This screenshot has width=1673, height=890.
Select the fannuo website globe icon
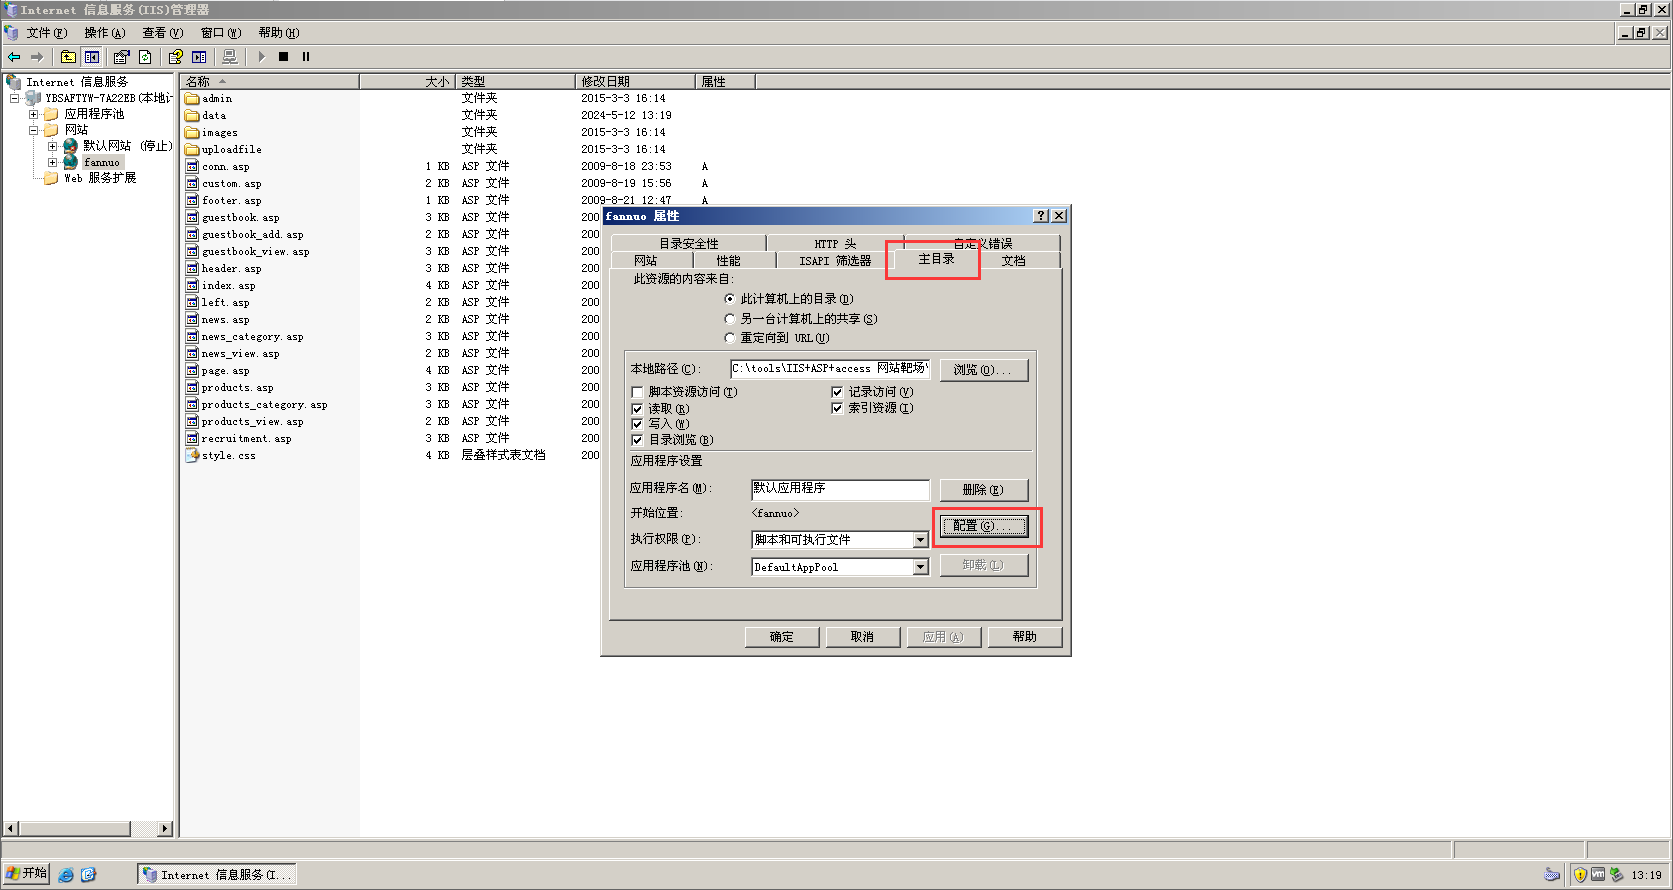click(71, 162)
